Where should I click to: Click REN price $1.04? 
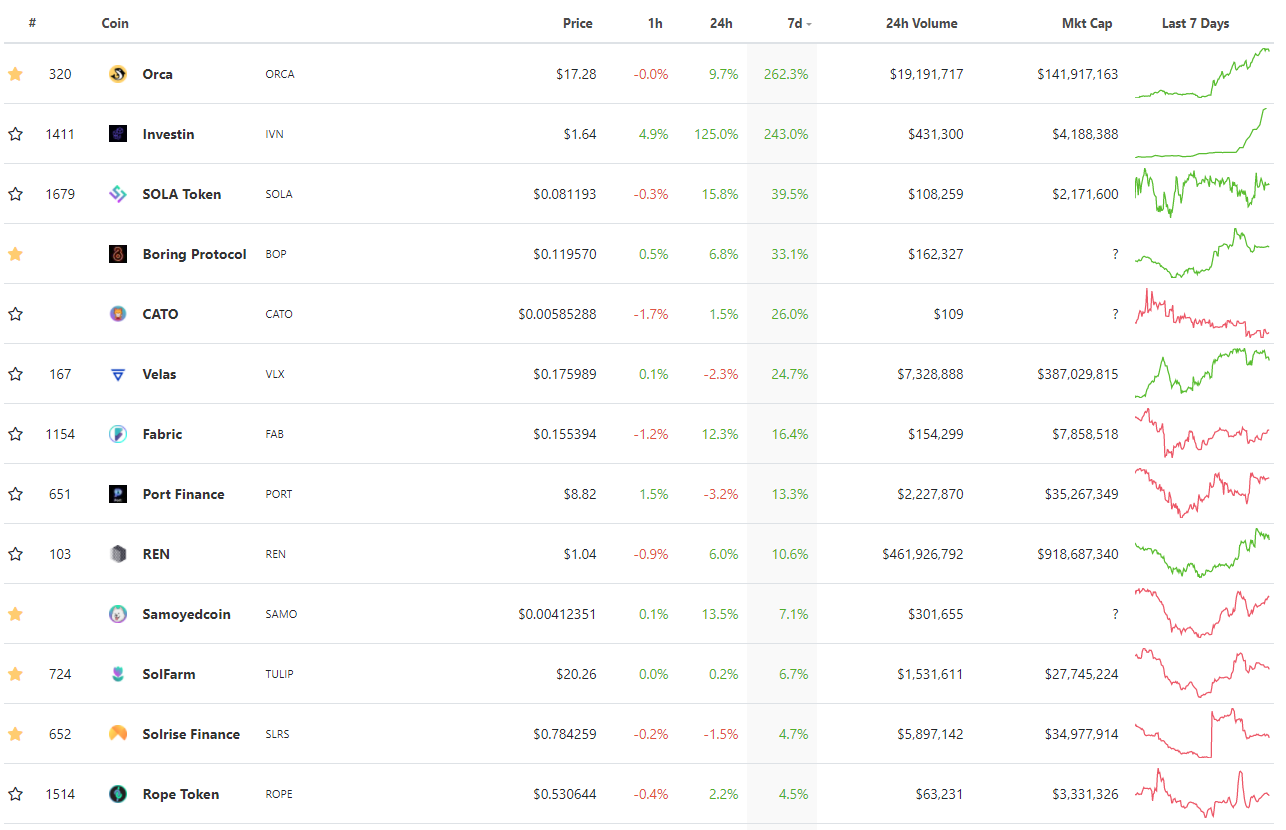578,554
